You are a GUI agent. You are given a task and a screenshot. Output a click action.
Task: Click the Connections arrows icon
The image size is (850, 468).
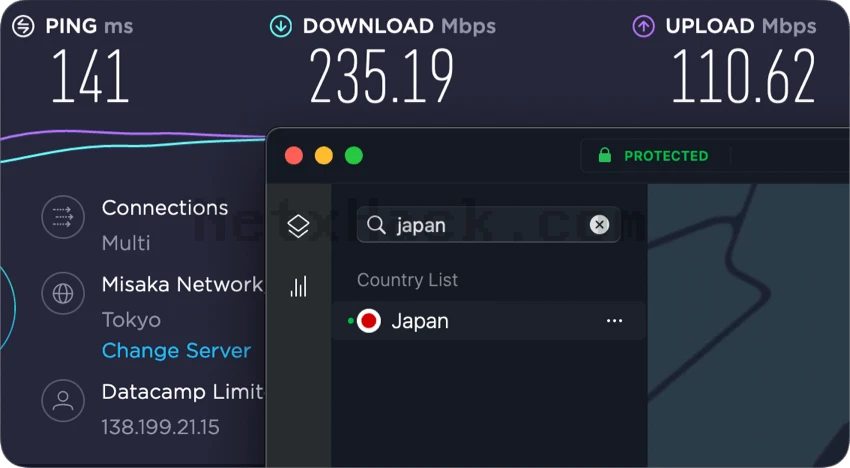pos(63,217)
